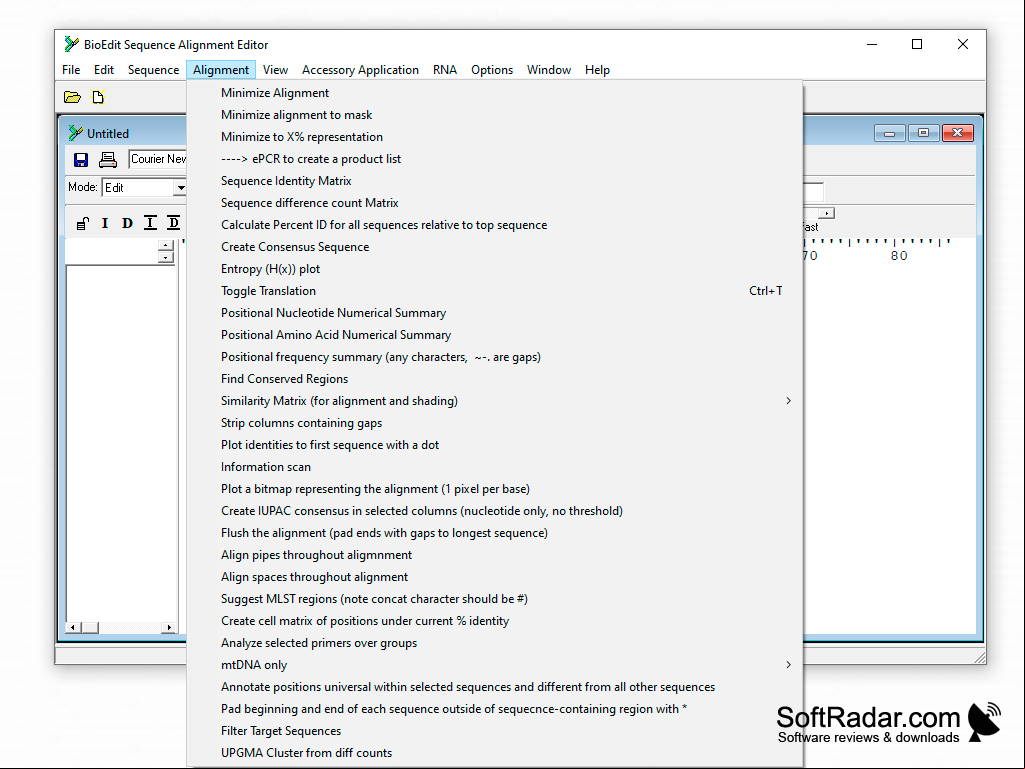
Task: Open the Mode dropdown arrow
Action: pos(180,188)
